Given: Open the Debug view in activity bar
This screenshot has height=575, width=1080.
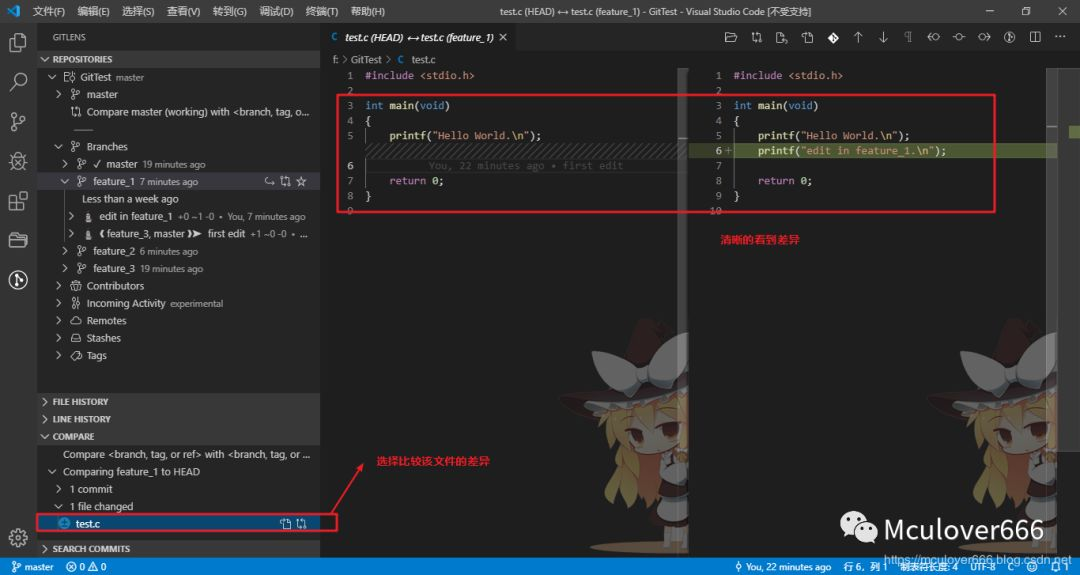Looking at the screenshot, I should (18, 161).
